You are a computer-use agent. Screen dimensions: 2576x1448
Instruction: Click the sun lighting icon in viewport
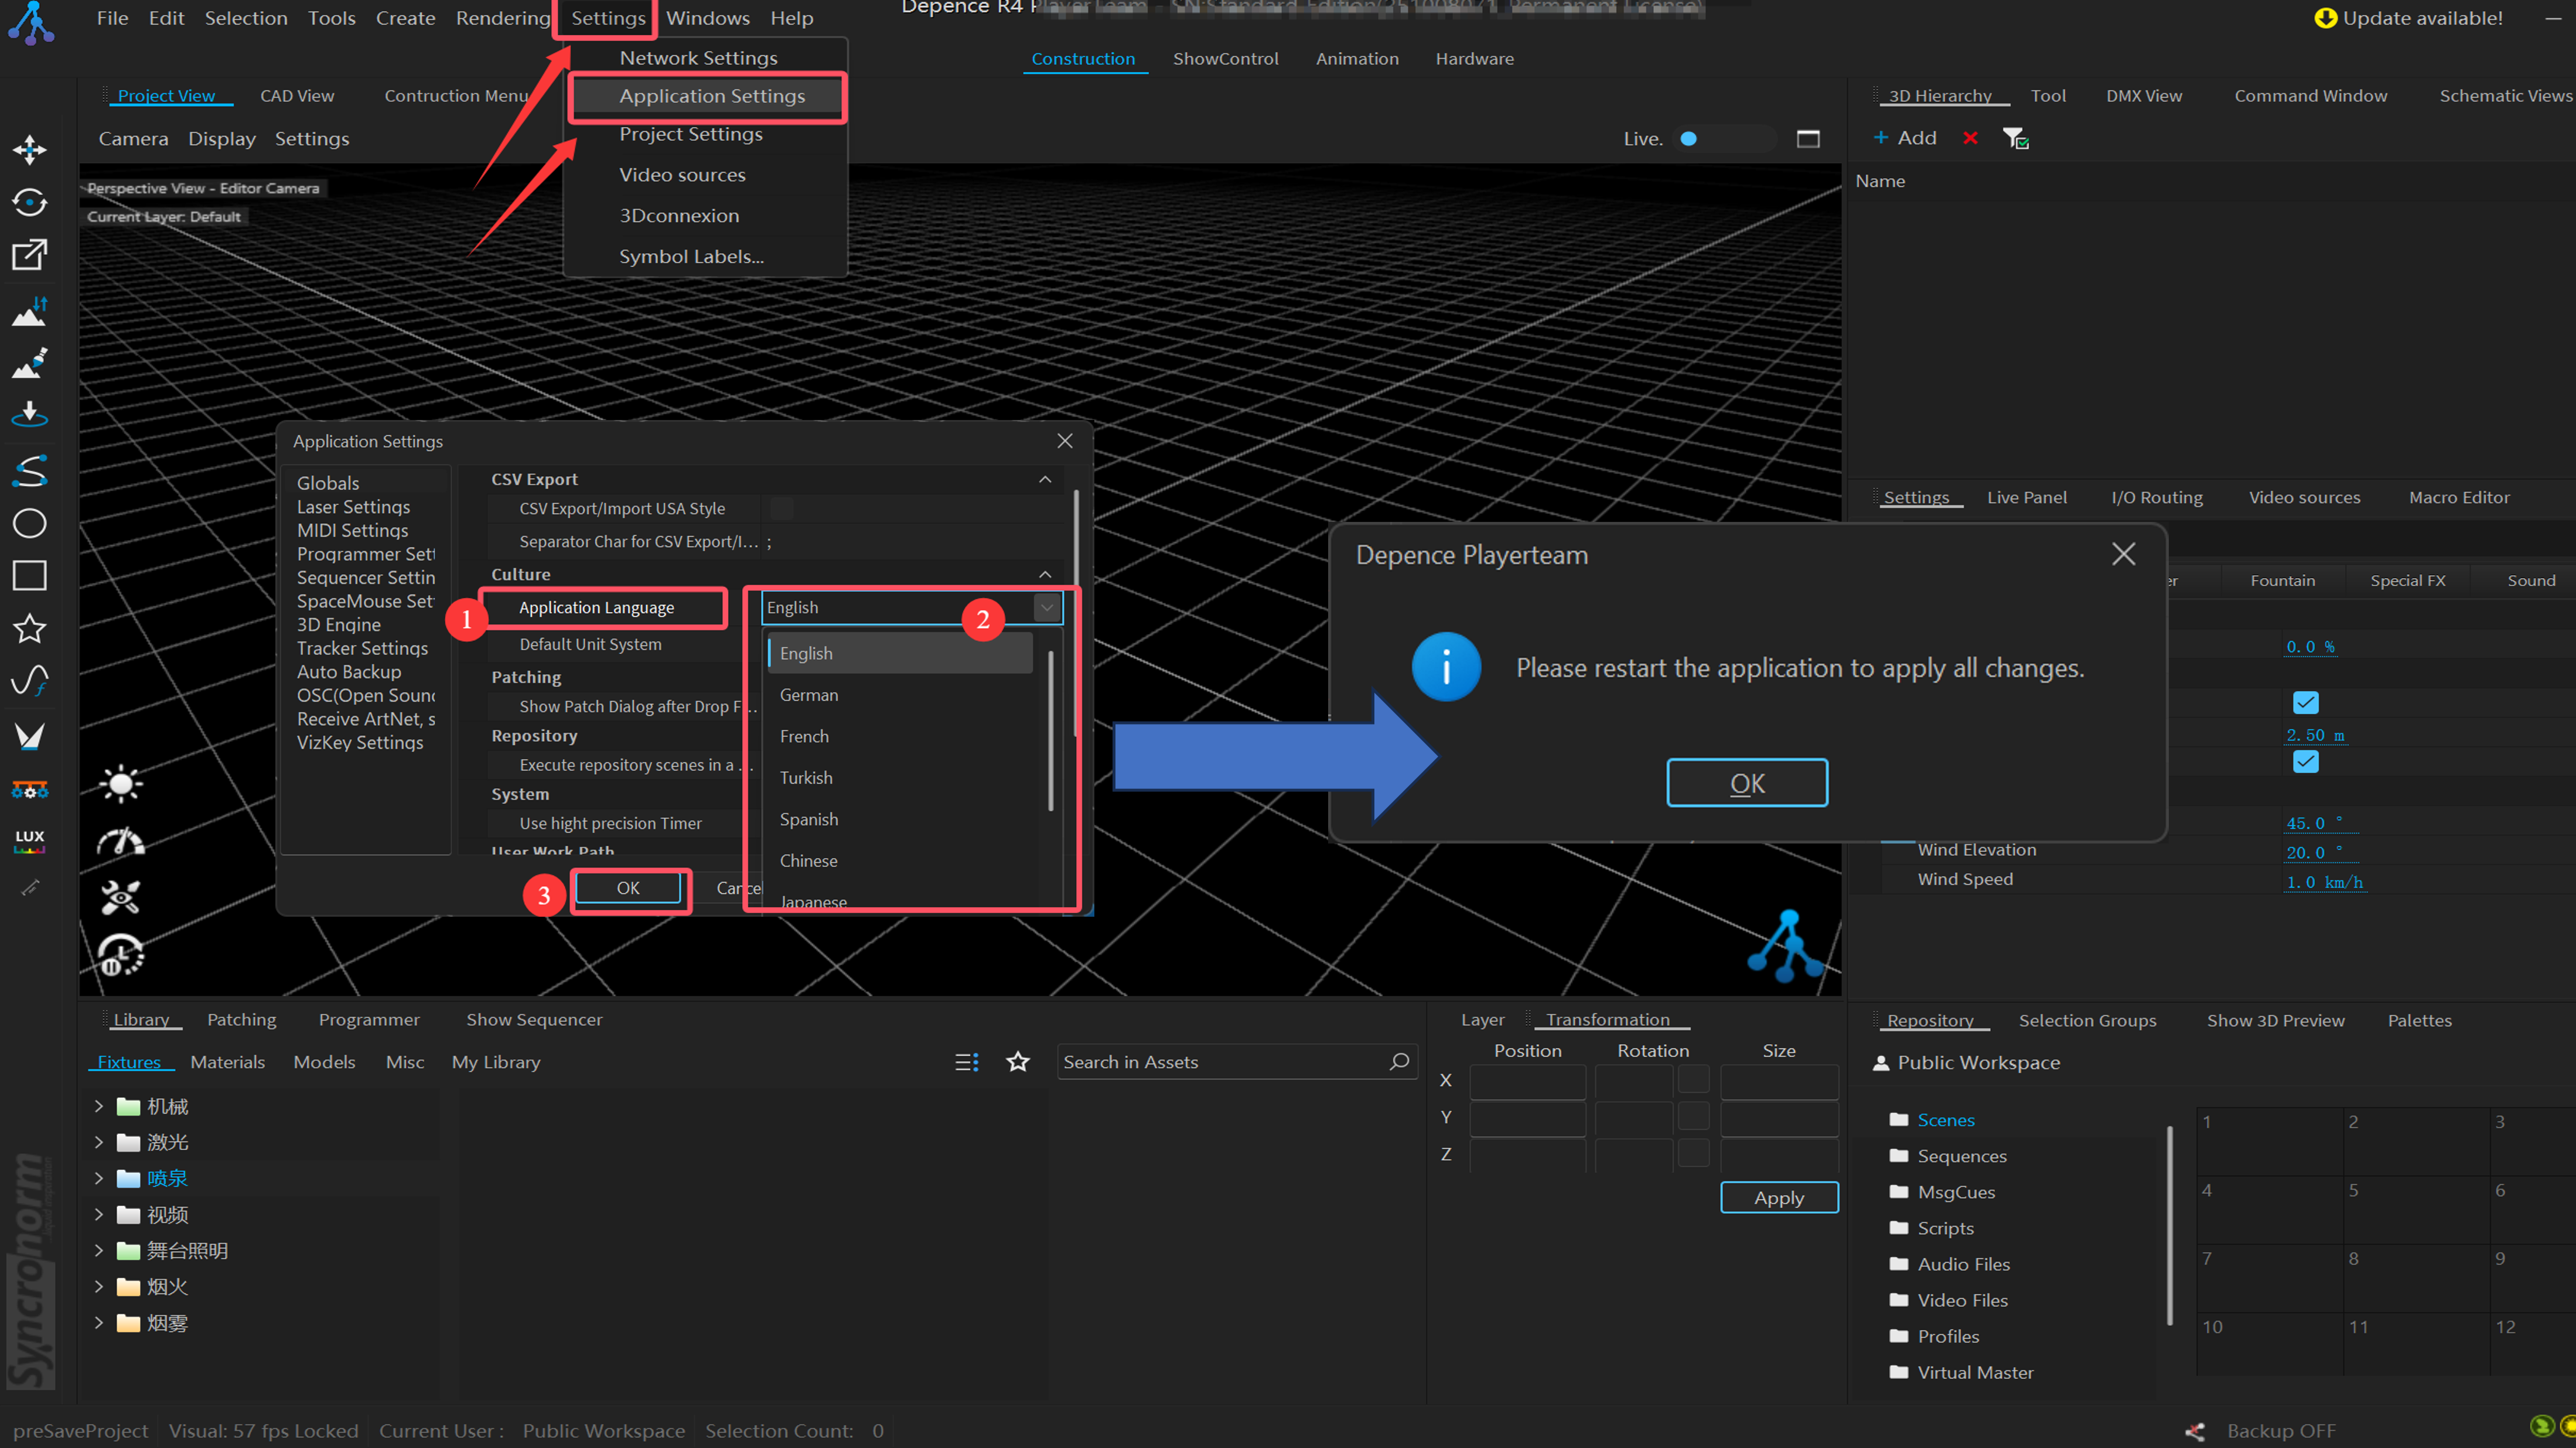tap(121, 784)
